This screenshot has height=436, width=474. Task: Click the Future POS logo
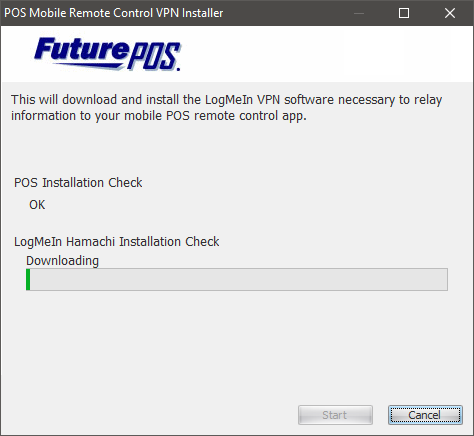click(x=107, y=54)
